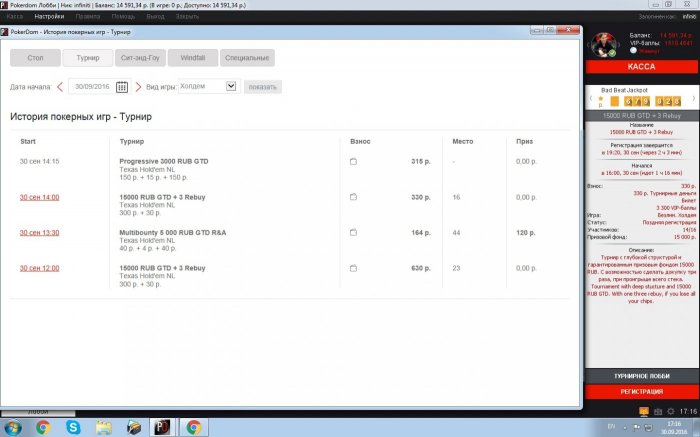Open hand history icon for Multibounty 5 000 RUB
Screen dimensions: 700x437
(x=353, y=233)
